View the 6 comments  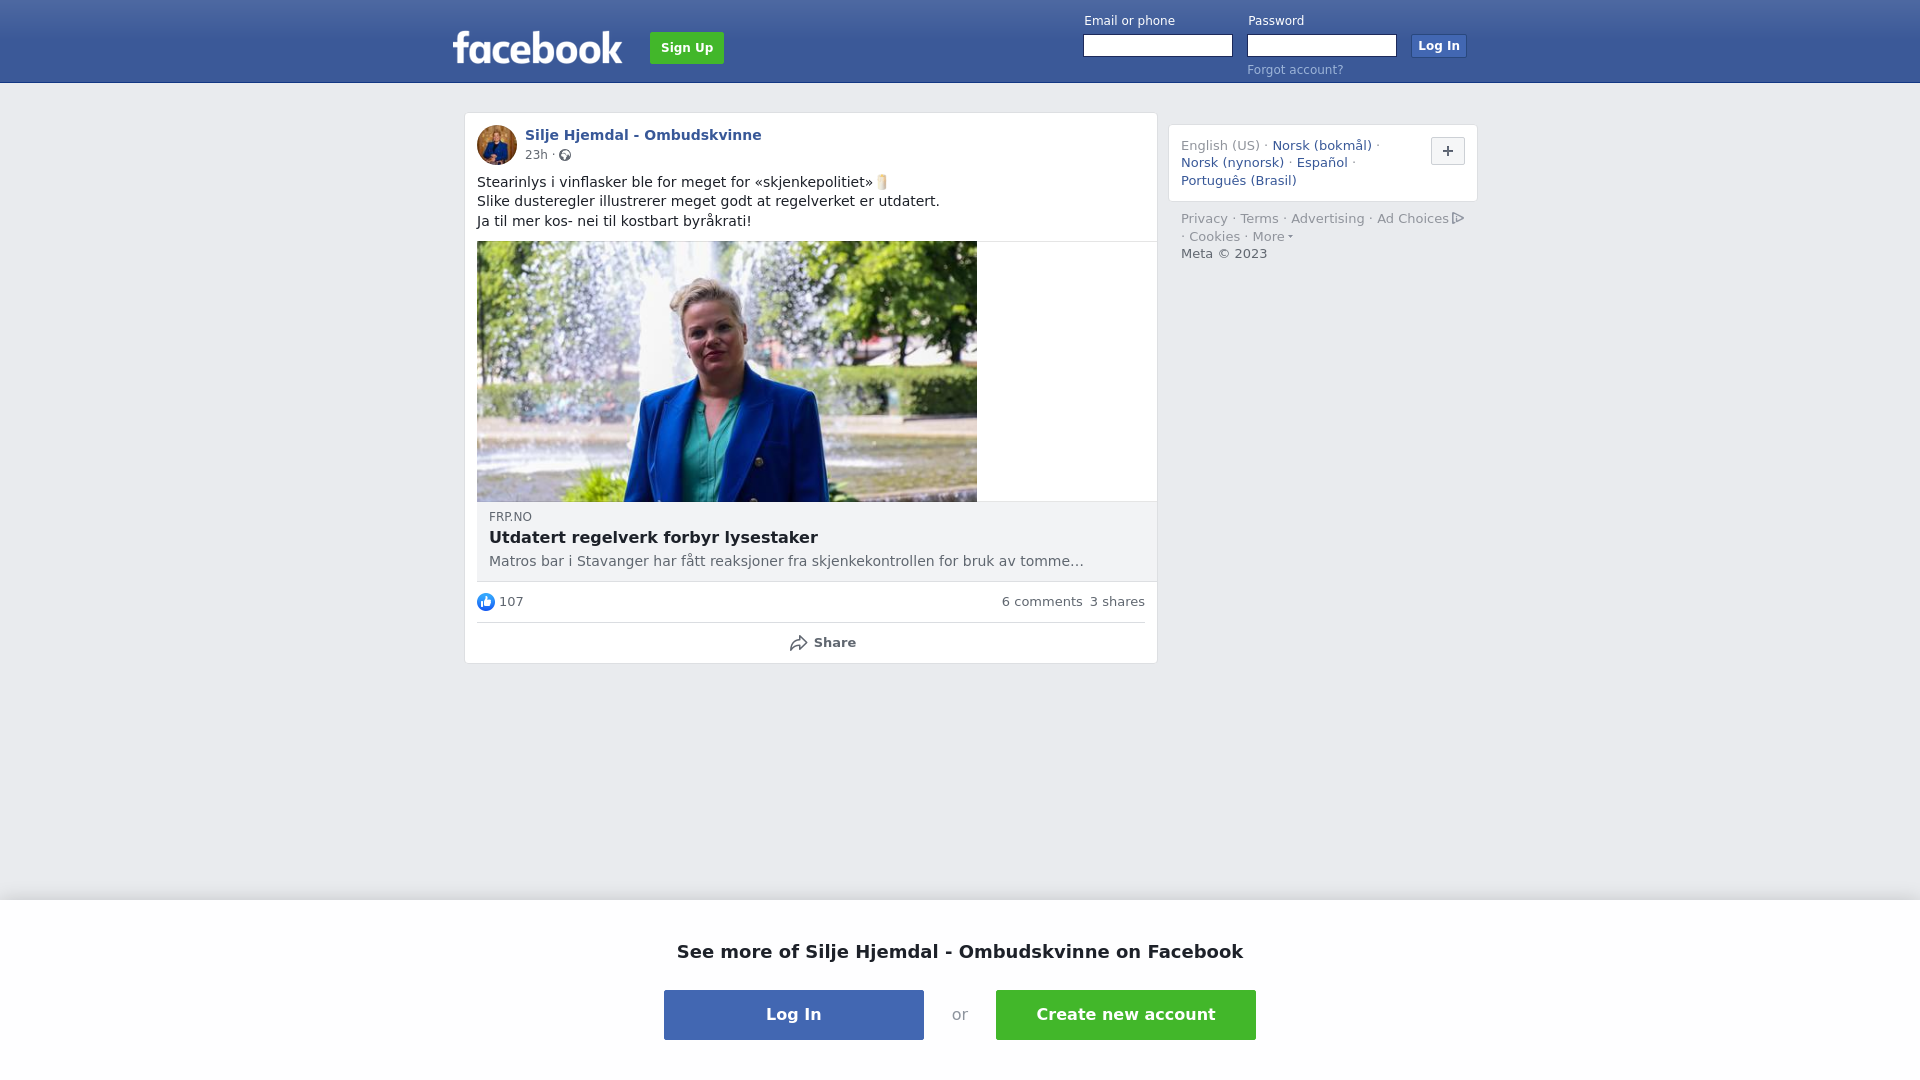1042,602
